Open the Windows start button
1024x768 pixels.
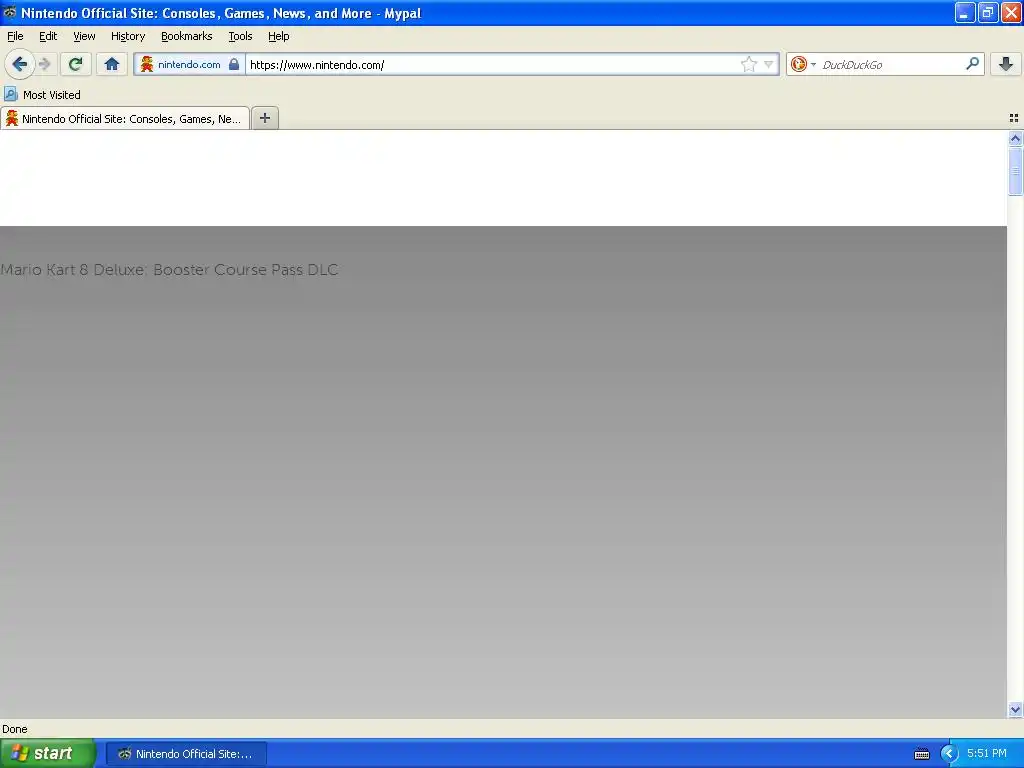click(x=48, y=753)
